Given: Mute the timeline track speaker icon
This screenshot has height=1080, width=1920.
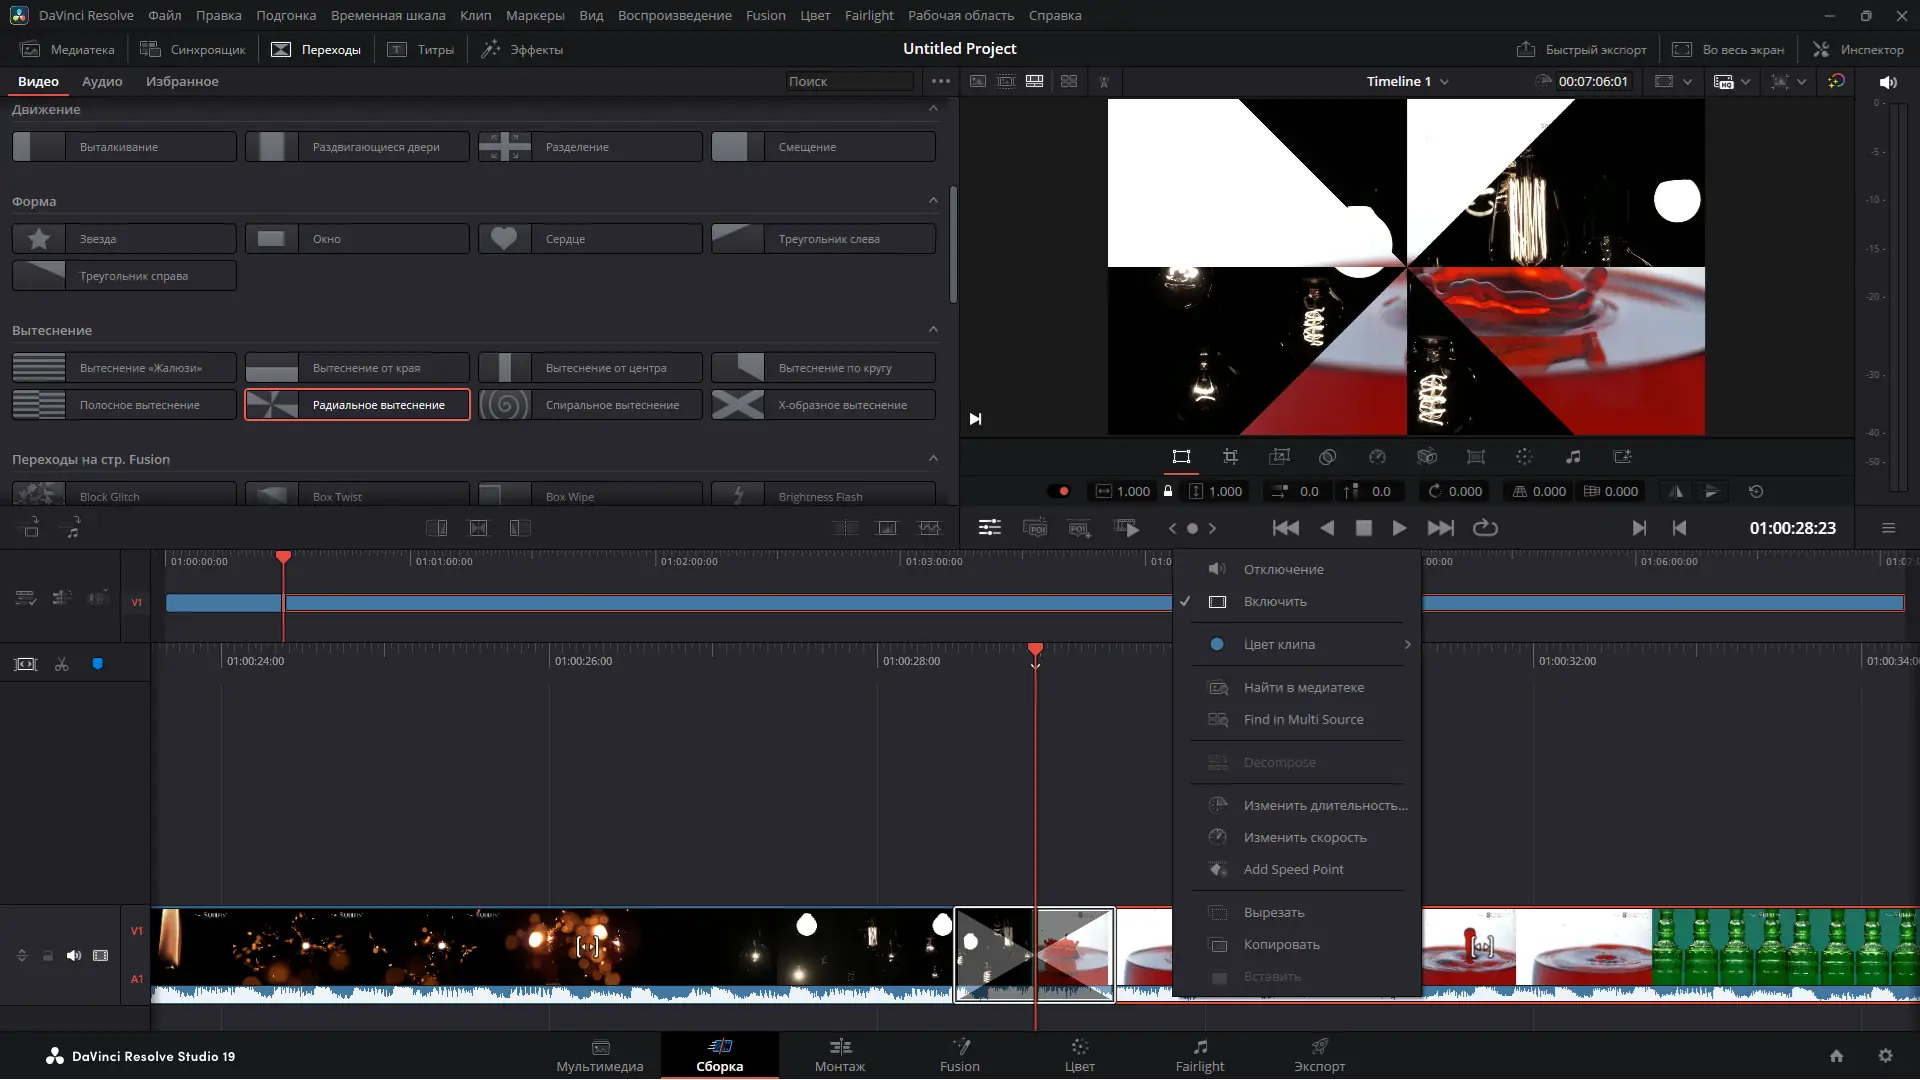Looking at the screenshot, I should click(74, 956).
